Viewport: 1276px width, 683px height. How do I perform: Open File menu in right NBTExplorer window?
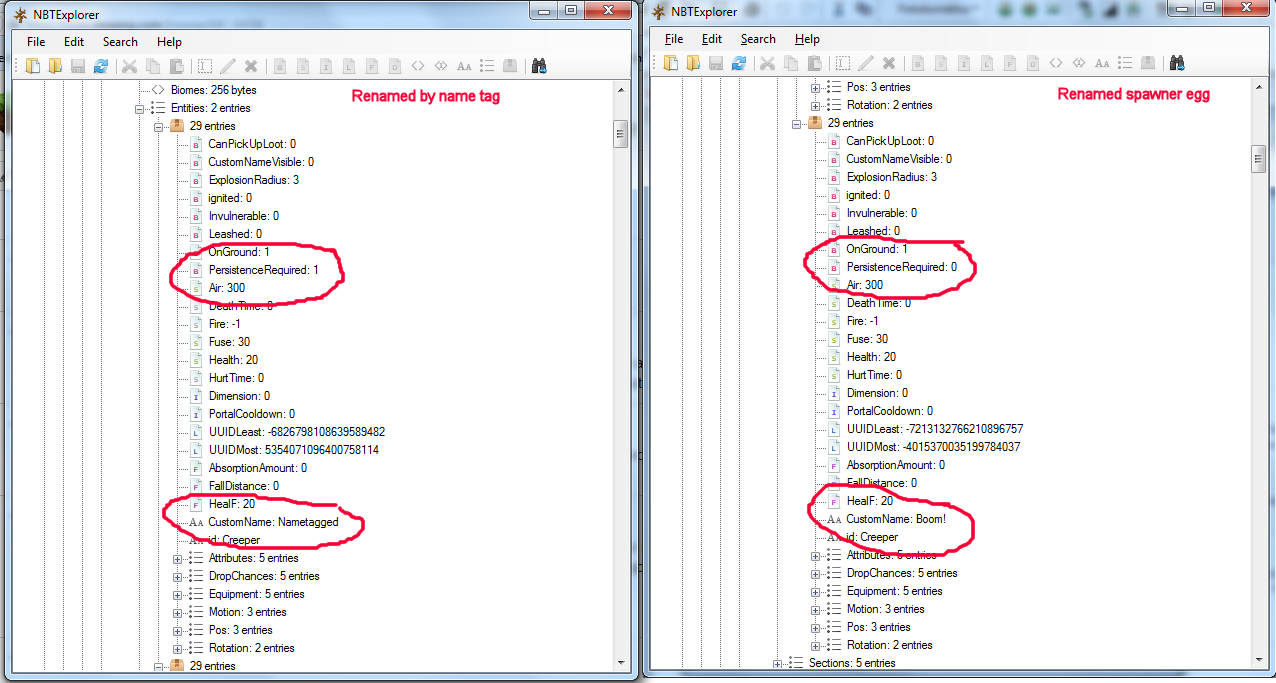pos(674,39)
